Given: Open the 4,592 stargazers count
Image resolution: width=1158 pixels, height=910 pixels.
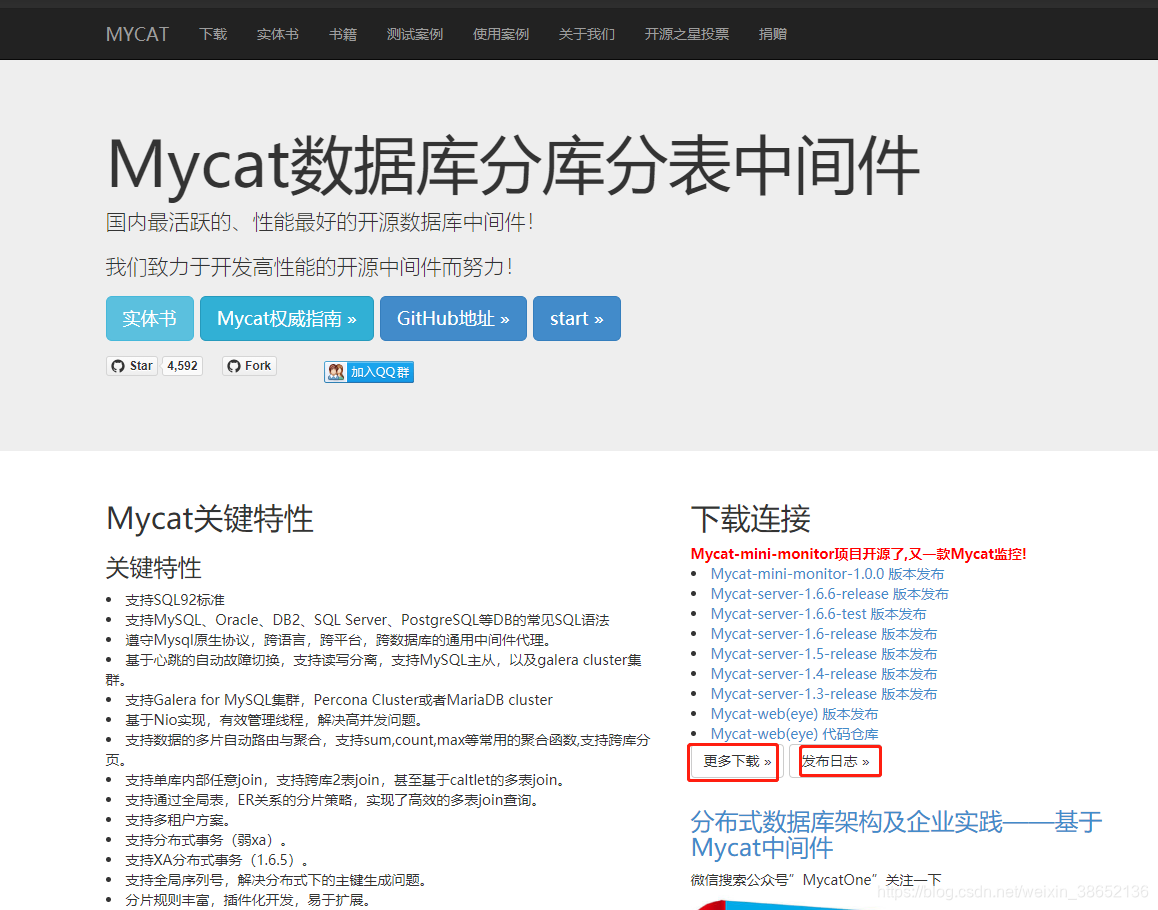Looking at the screenshot, I should (182, 366).
